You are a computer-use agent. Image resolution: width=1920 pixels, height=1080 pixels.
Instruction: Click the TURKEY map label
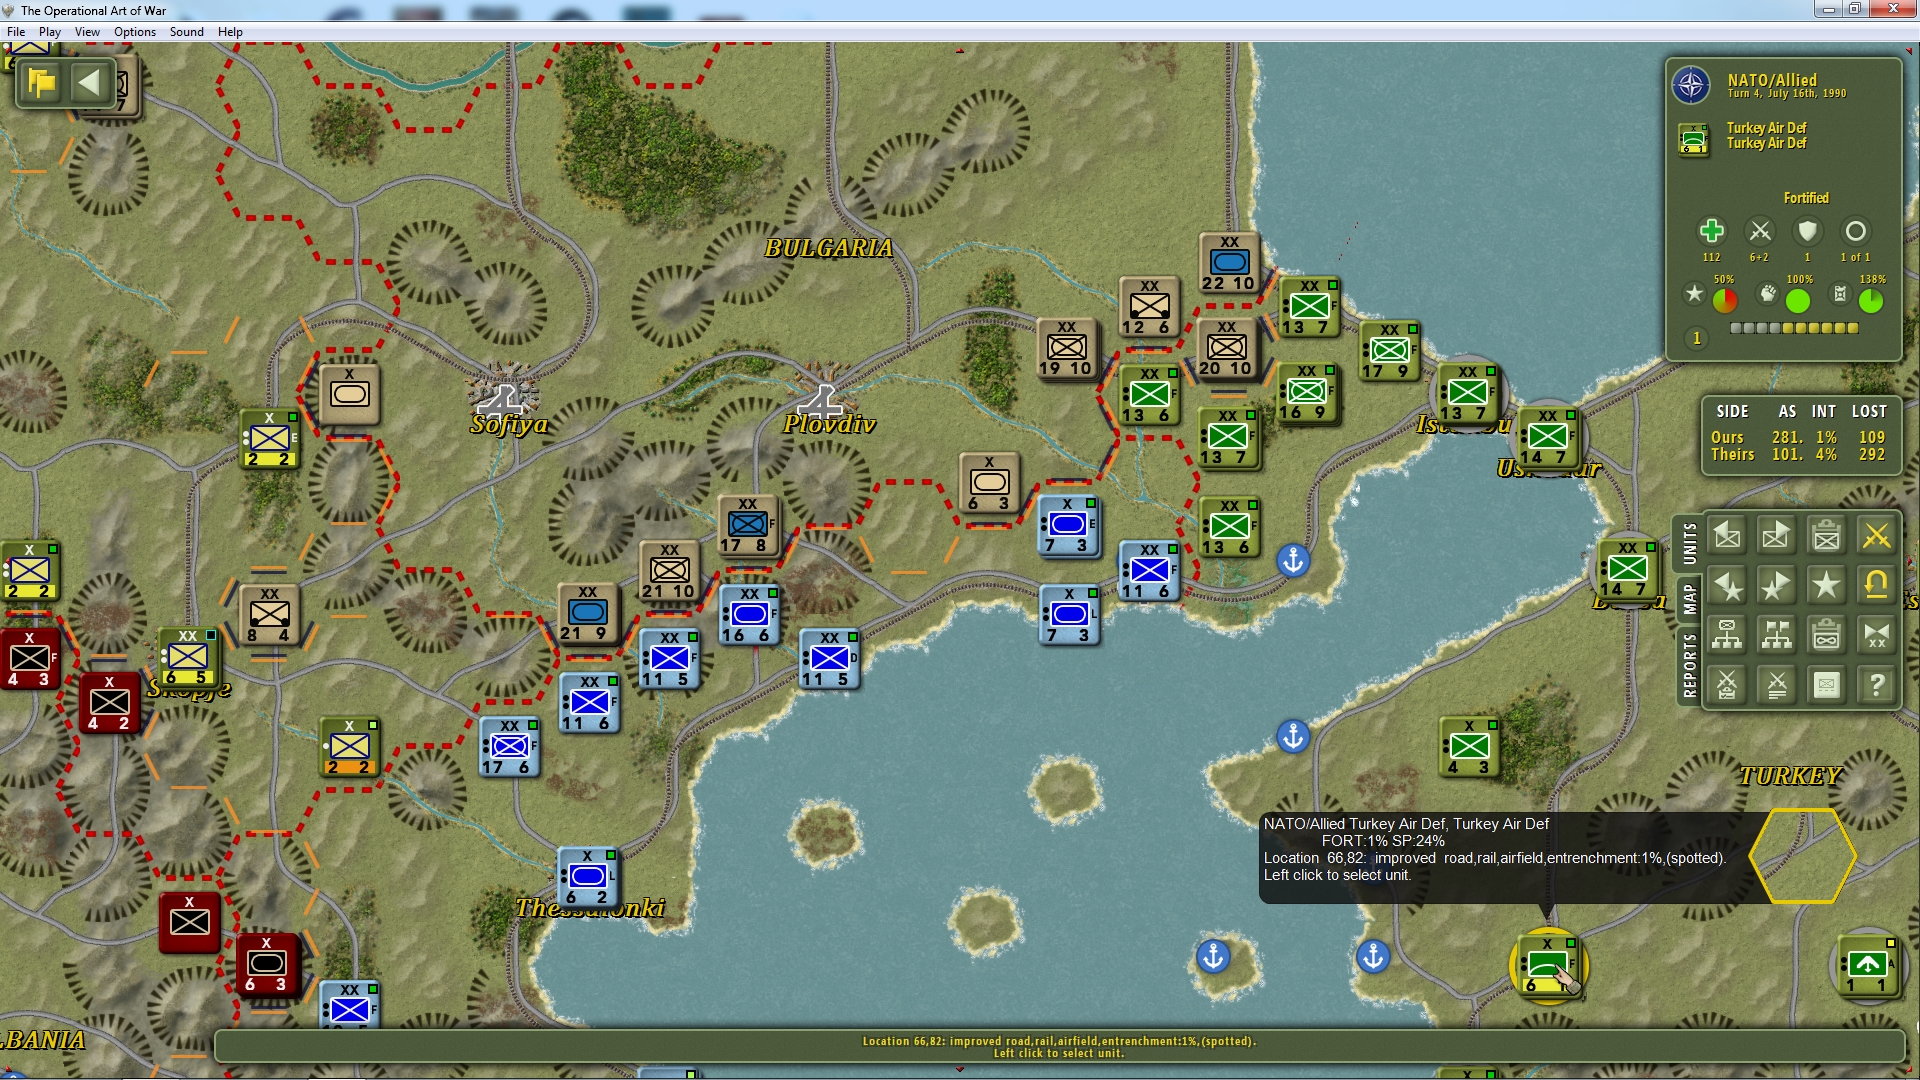[x=1790, y=776]
